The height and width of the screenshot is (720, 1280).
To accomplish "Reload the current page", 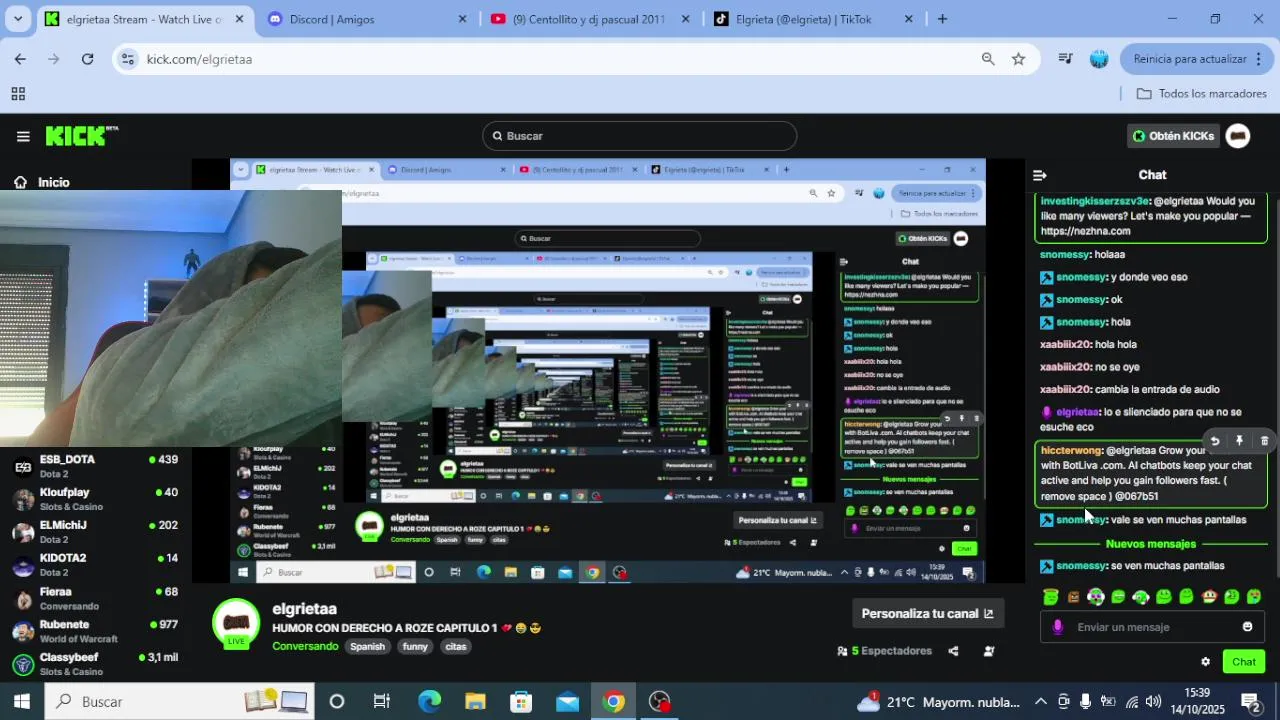I will click(87, 59).
